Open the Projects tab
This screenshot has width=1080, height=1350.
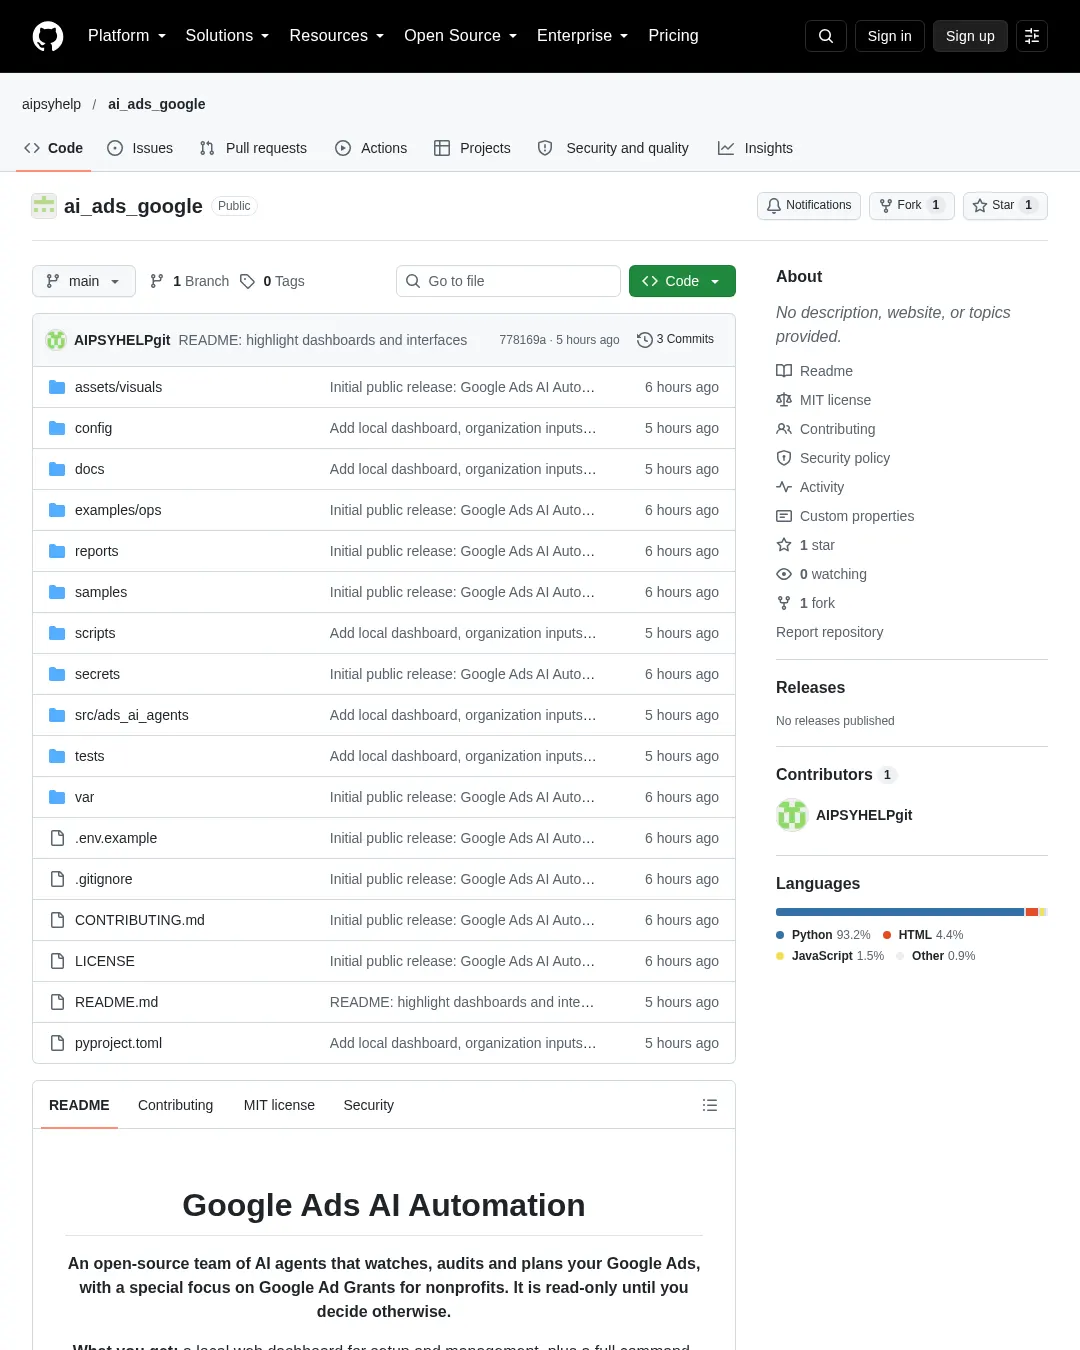472,148
